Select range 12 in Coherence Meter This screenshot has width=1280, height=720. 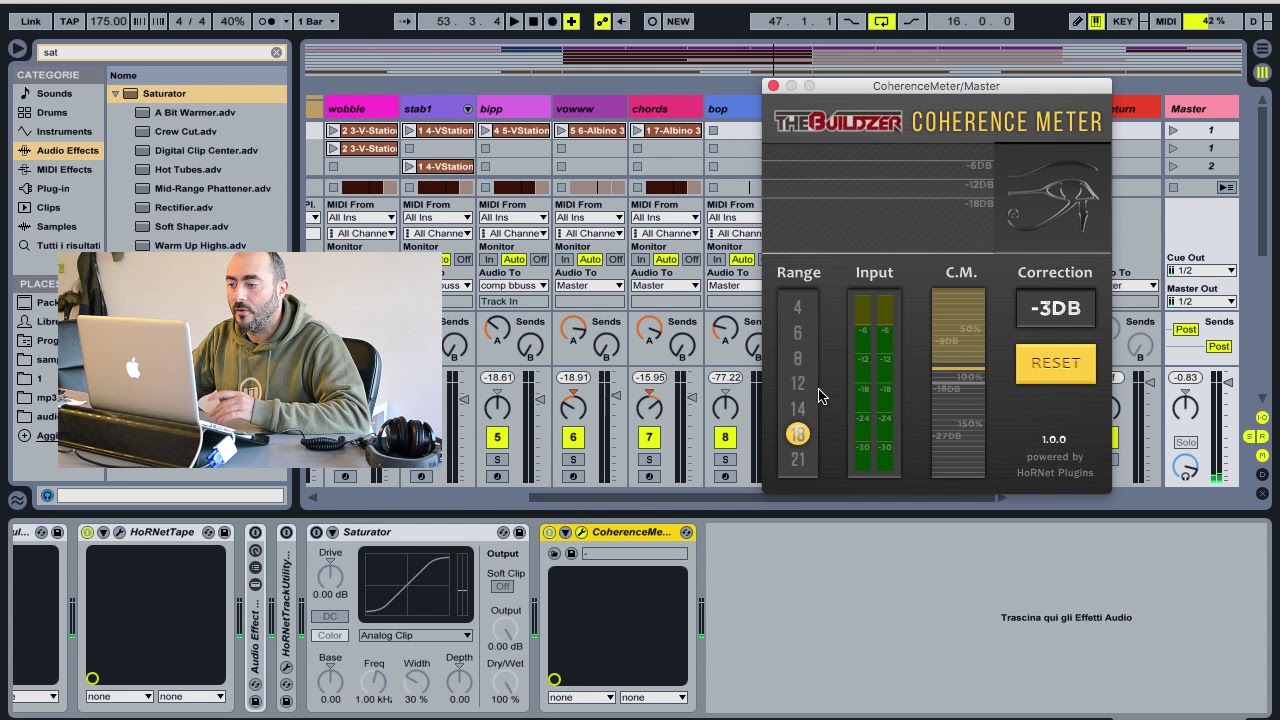pyautogui.click(x=797, y=384)
